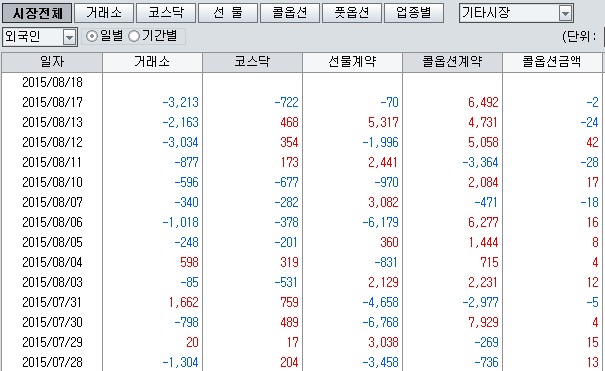Open the 외국인 investor dropdown arrow
This screenshot has height=371, width=605.
69,37
